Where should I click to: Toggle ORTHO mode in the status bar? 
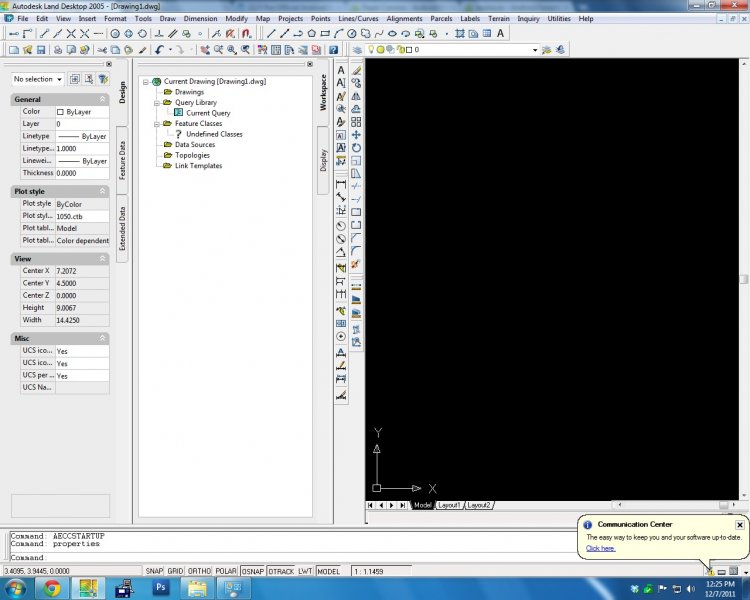[x=200, y=571]
